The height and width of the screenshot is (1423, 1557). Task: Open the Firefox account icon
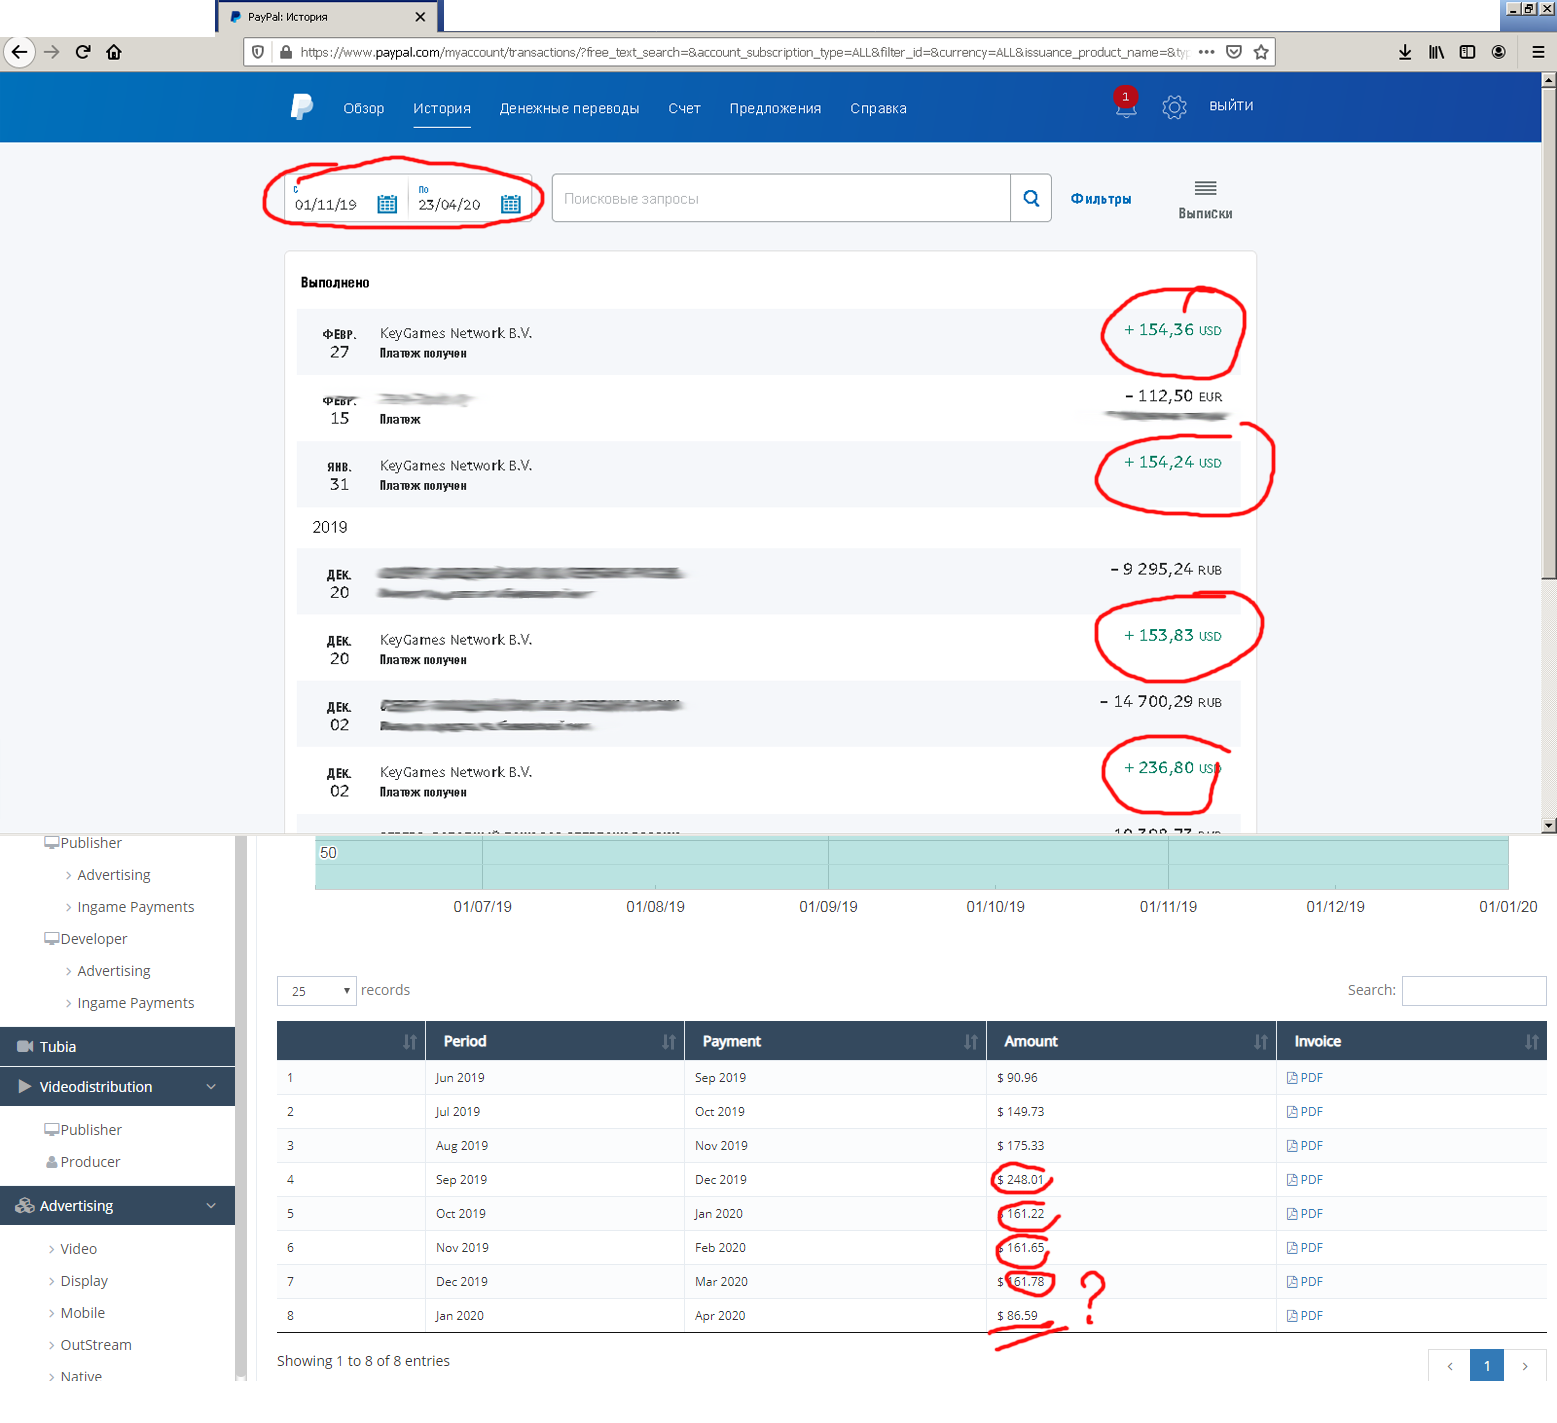click(x=1498, y=52)
